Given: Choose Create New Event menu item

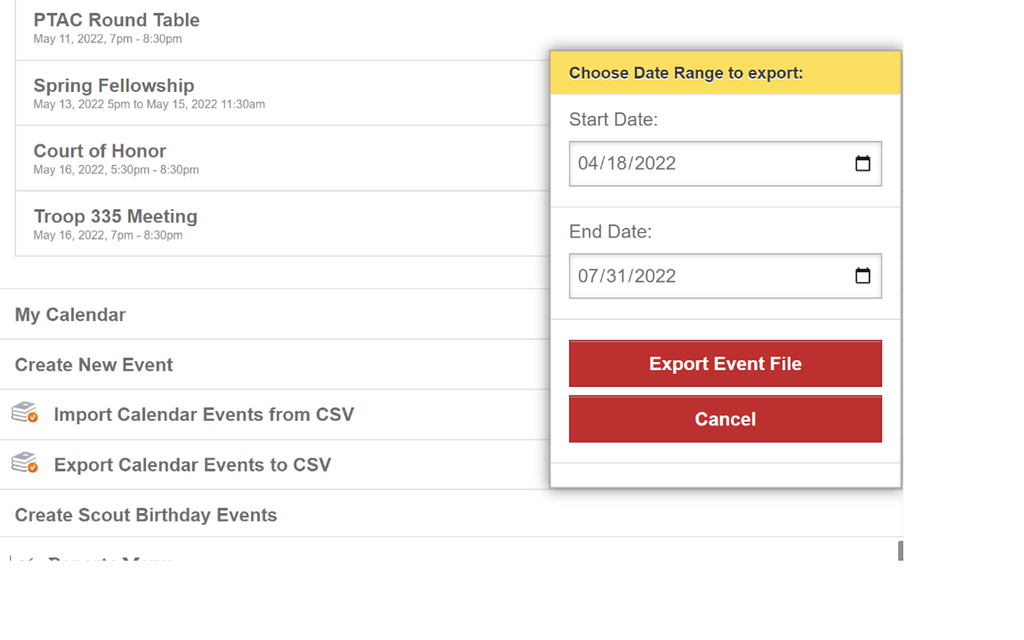Looking at the screenshot, I should [x=94, y=365].
